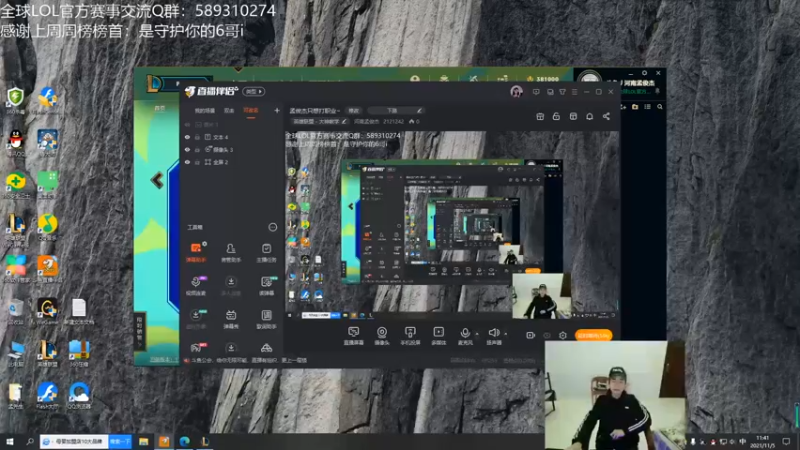Click the add friend icon in LoL client
This screenshot has height=450, width=800.
[623, 107]
